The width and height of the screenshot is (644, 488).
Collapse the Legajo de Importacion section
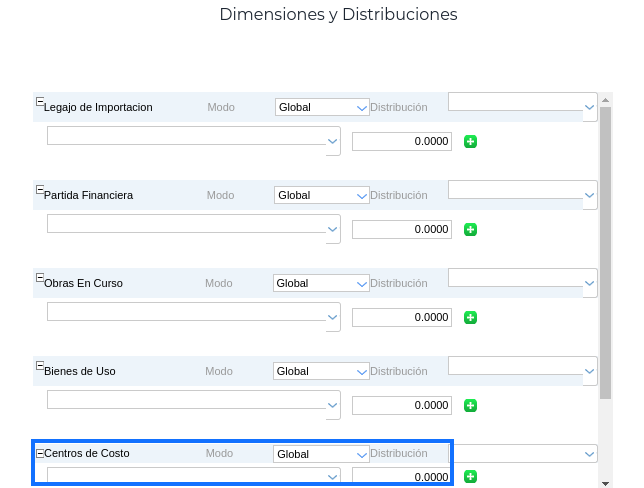coord(40,102)
